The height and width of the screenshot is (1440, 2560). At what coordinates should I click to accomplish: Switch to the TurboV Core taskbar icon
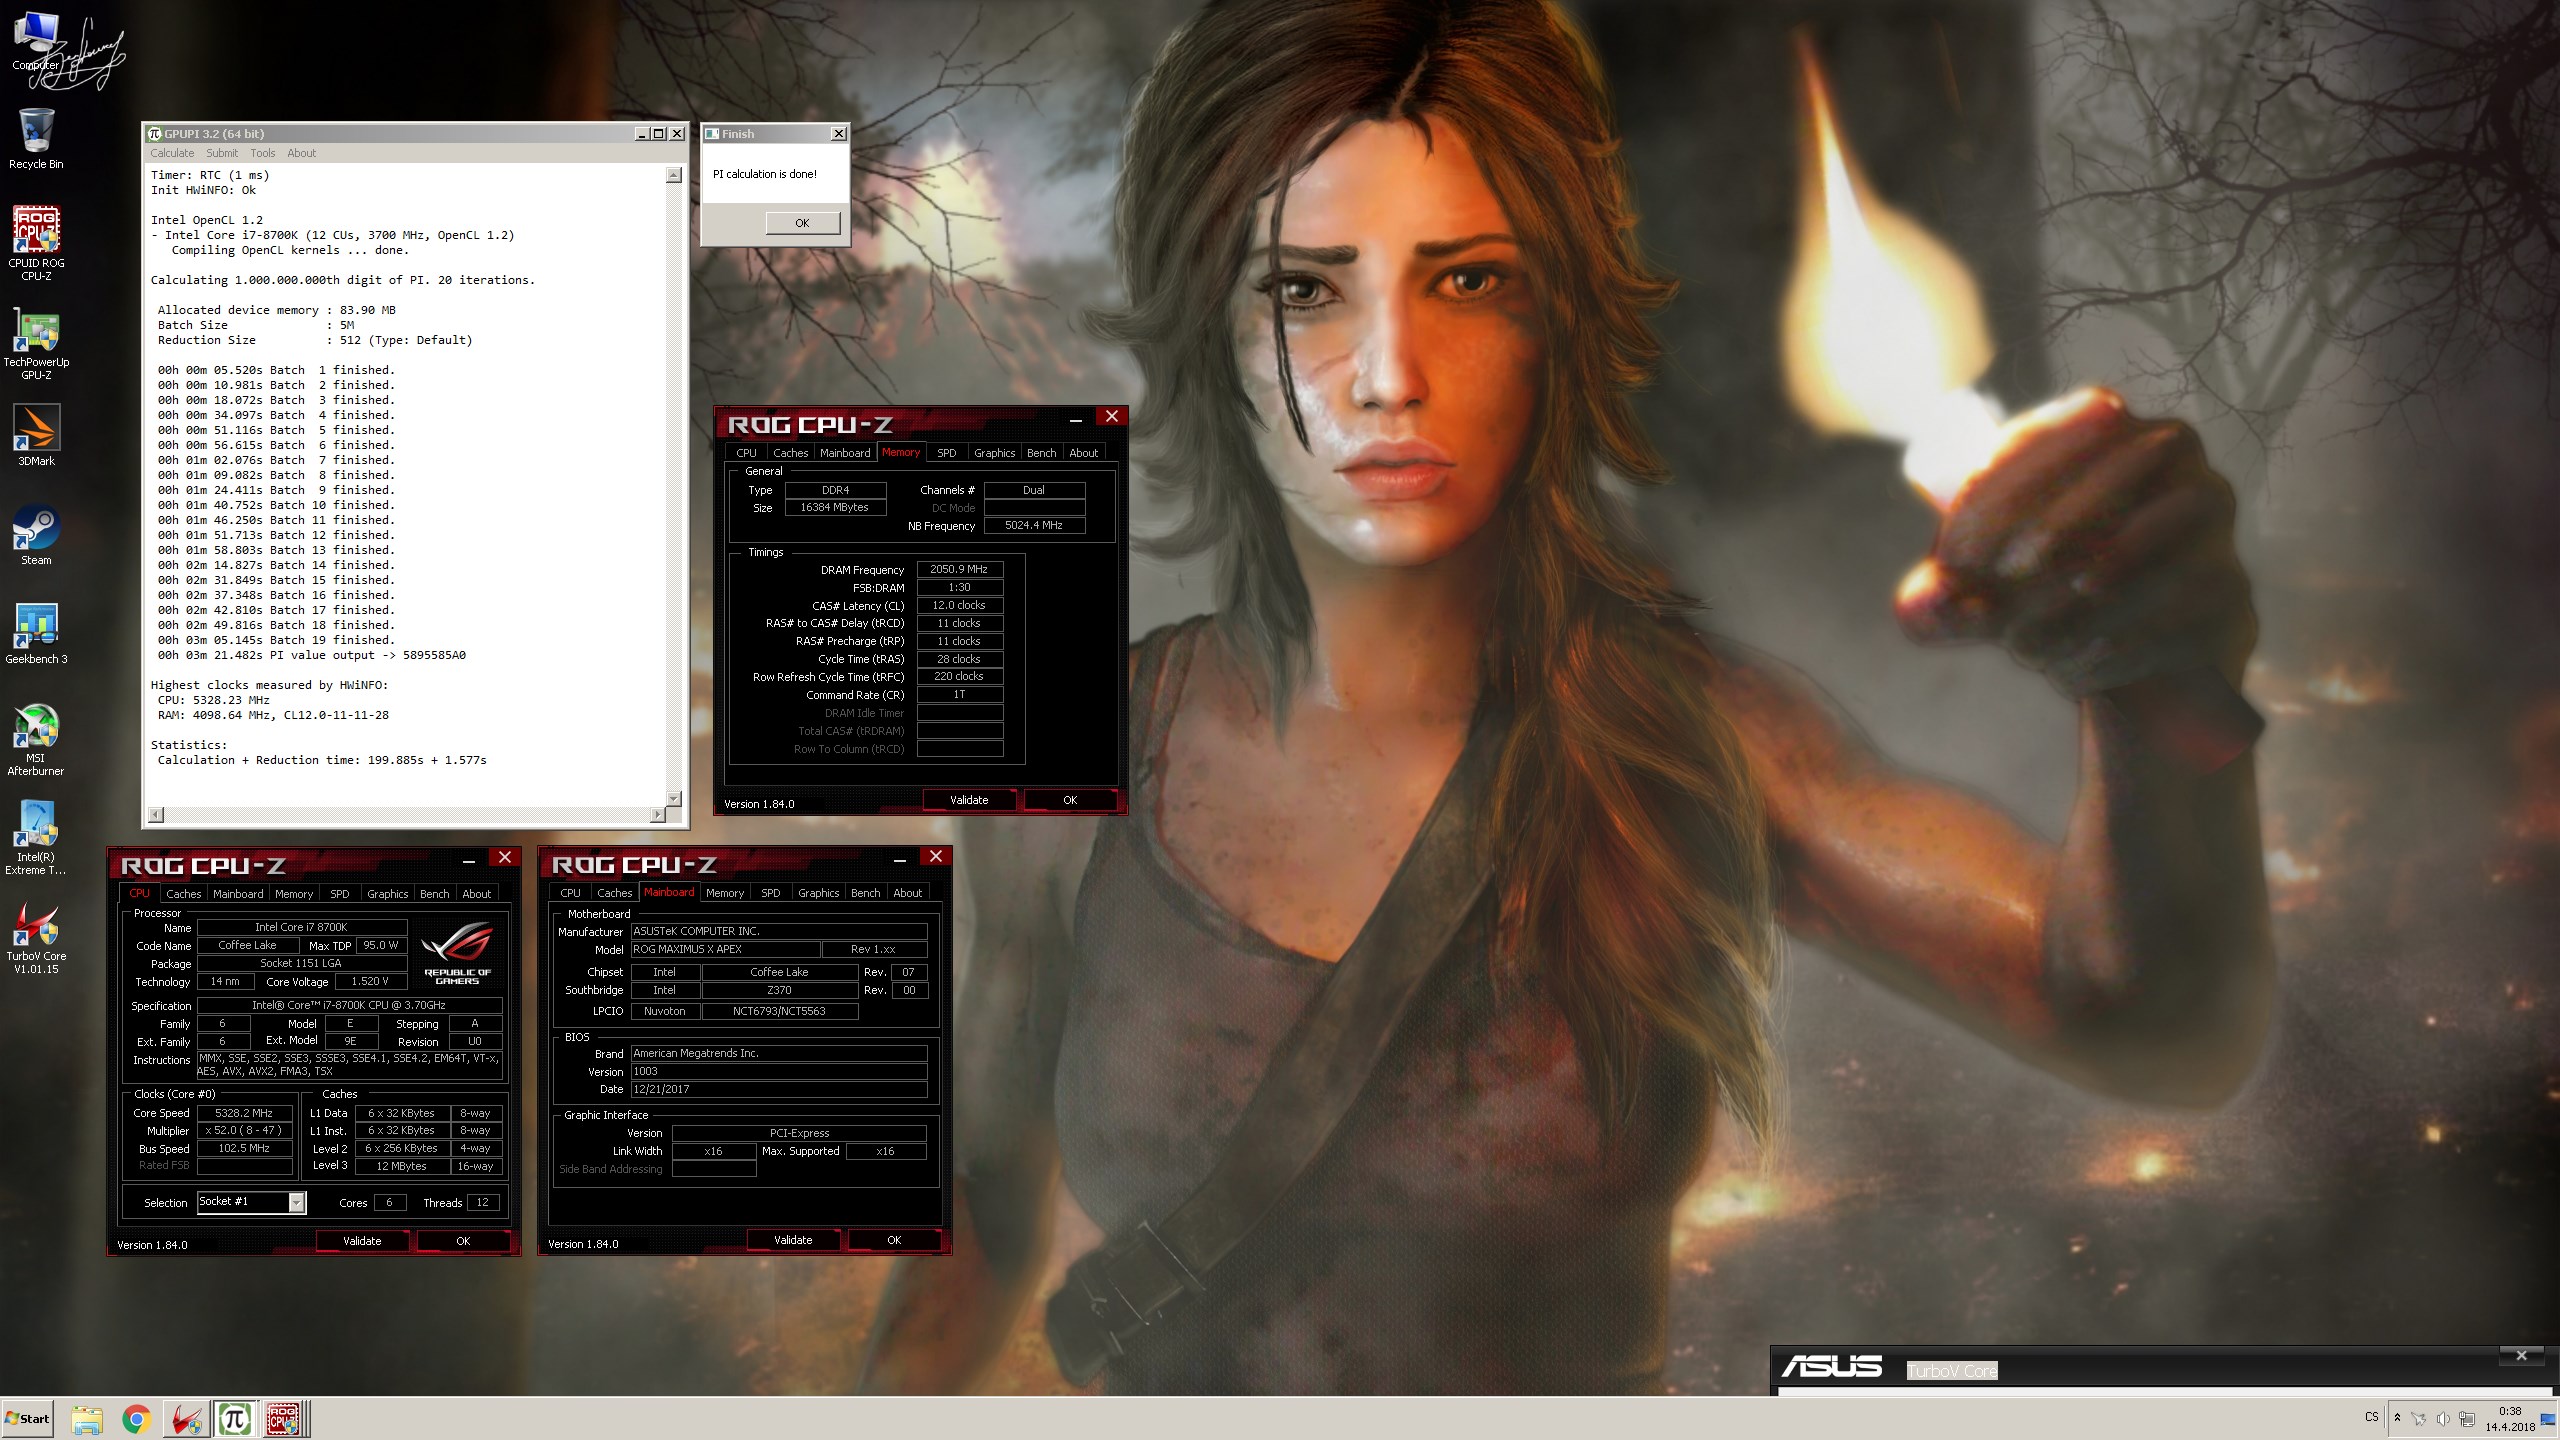(x=186, y=1419)
